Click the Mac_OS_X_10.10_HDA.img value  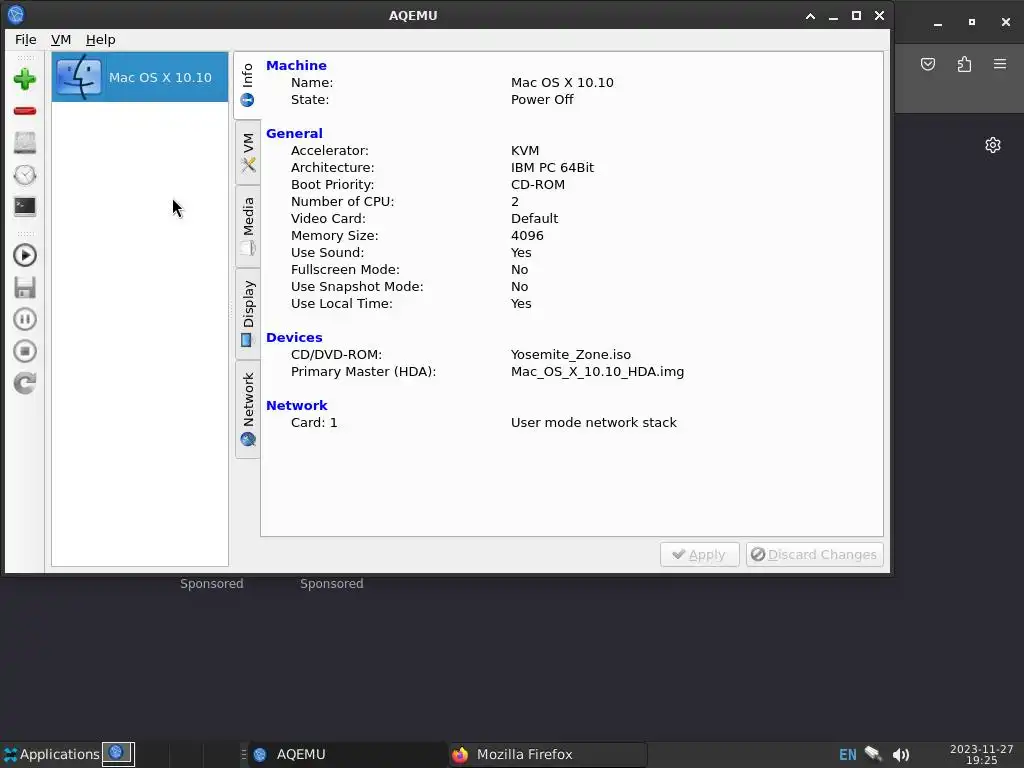click(598, 372)
